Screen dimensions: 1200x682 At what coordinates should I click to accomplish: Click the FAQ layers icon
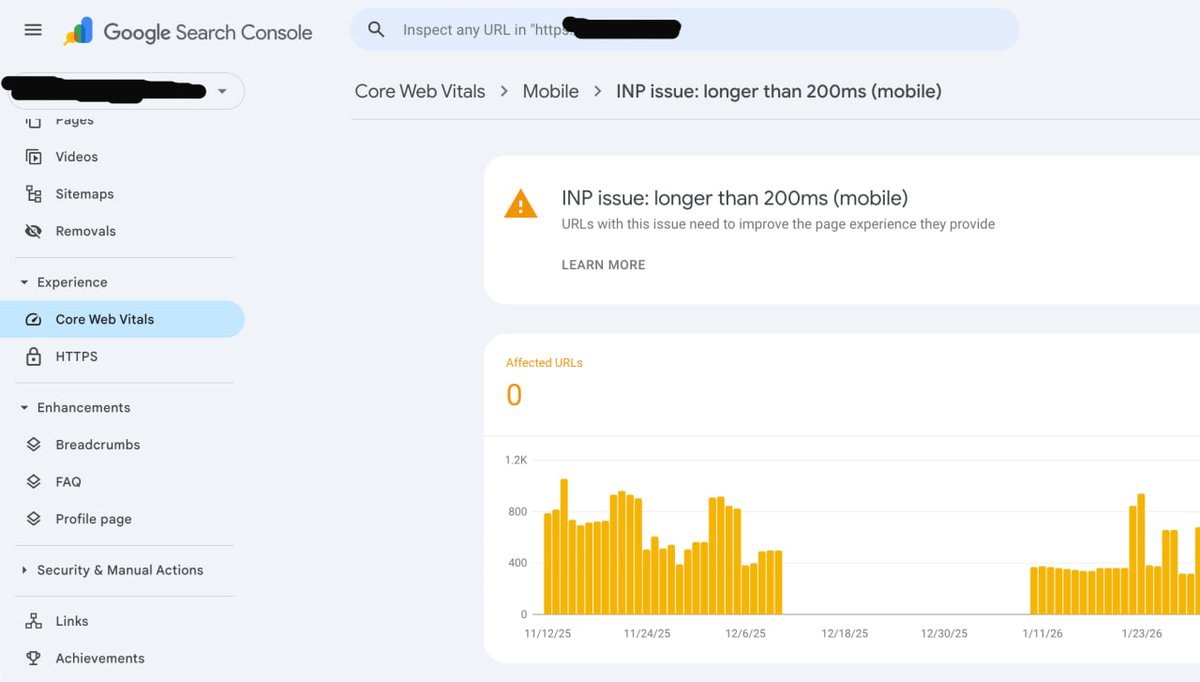coord(33,482)
